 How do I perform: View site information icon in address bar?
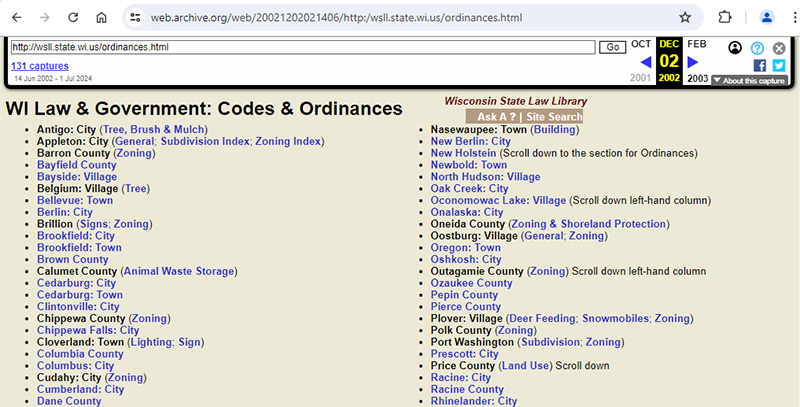135,17
